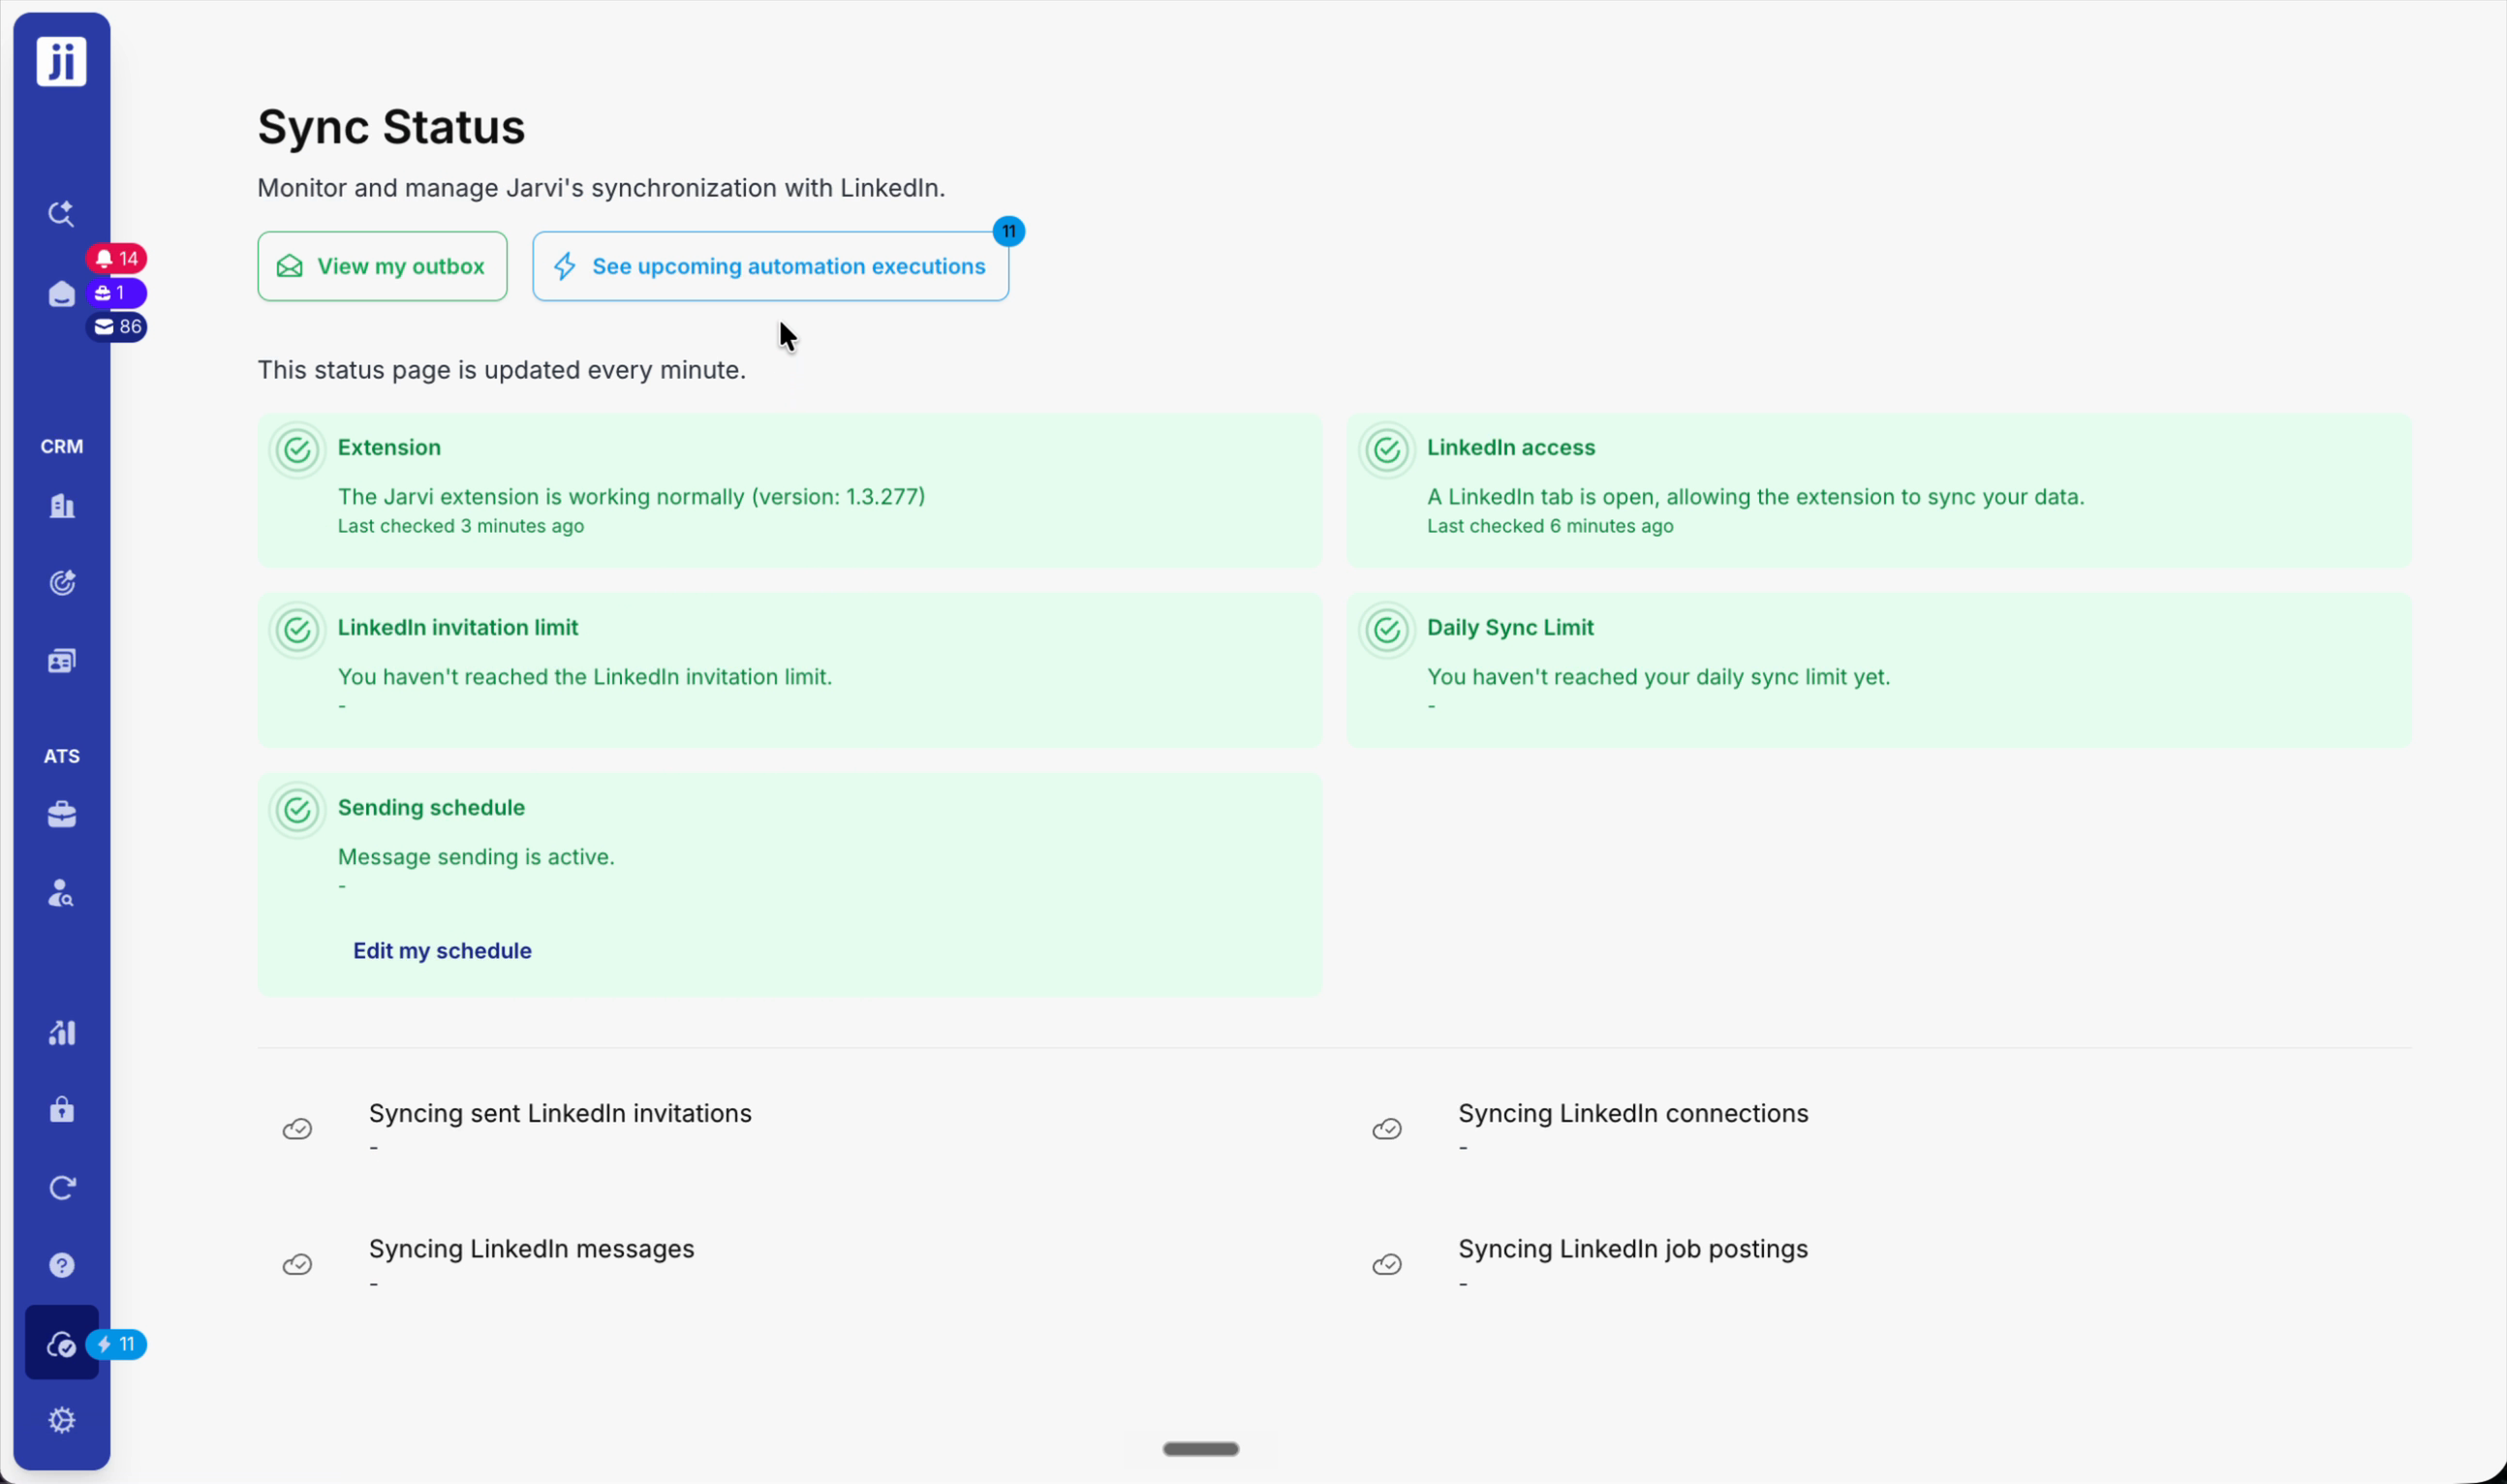The image size is (2507, 1484).
Task: Open the CRM companies building icon
Action: (62, 506)
